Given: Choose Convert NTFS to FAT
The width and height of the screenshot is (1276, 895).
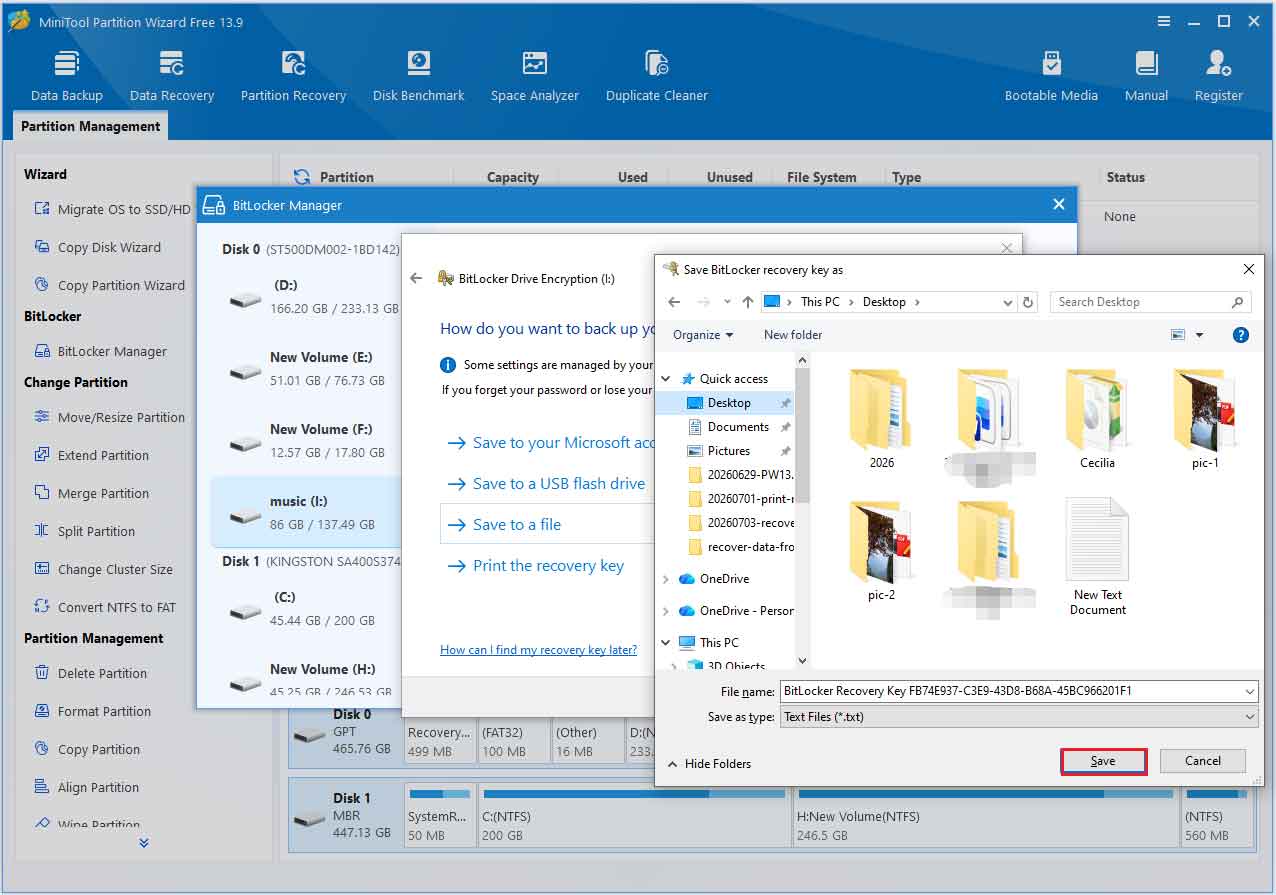Looking at the screenshot, I should [x=105, y=607].
